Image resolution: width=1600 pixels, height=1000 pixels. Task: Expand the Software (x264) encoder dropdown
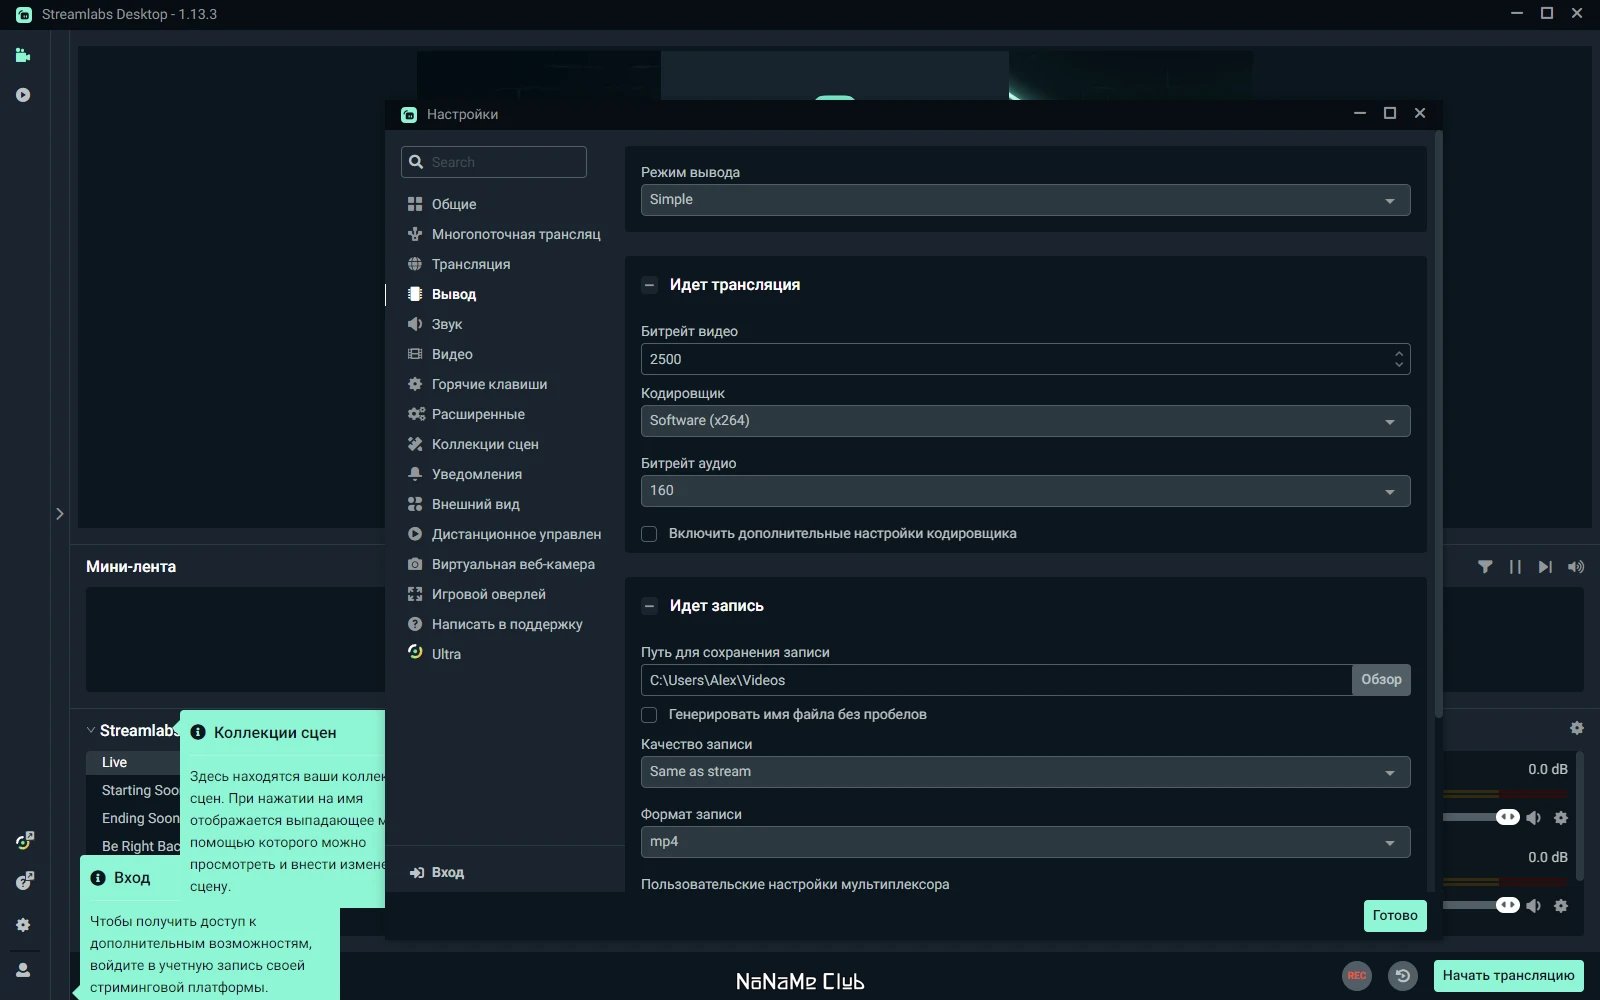1025,421
